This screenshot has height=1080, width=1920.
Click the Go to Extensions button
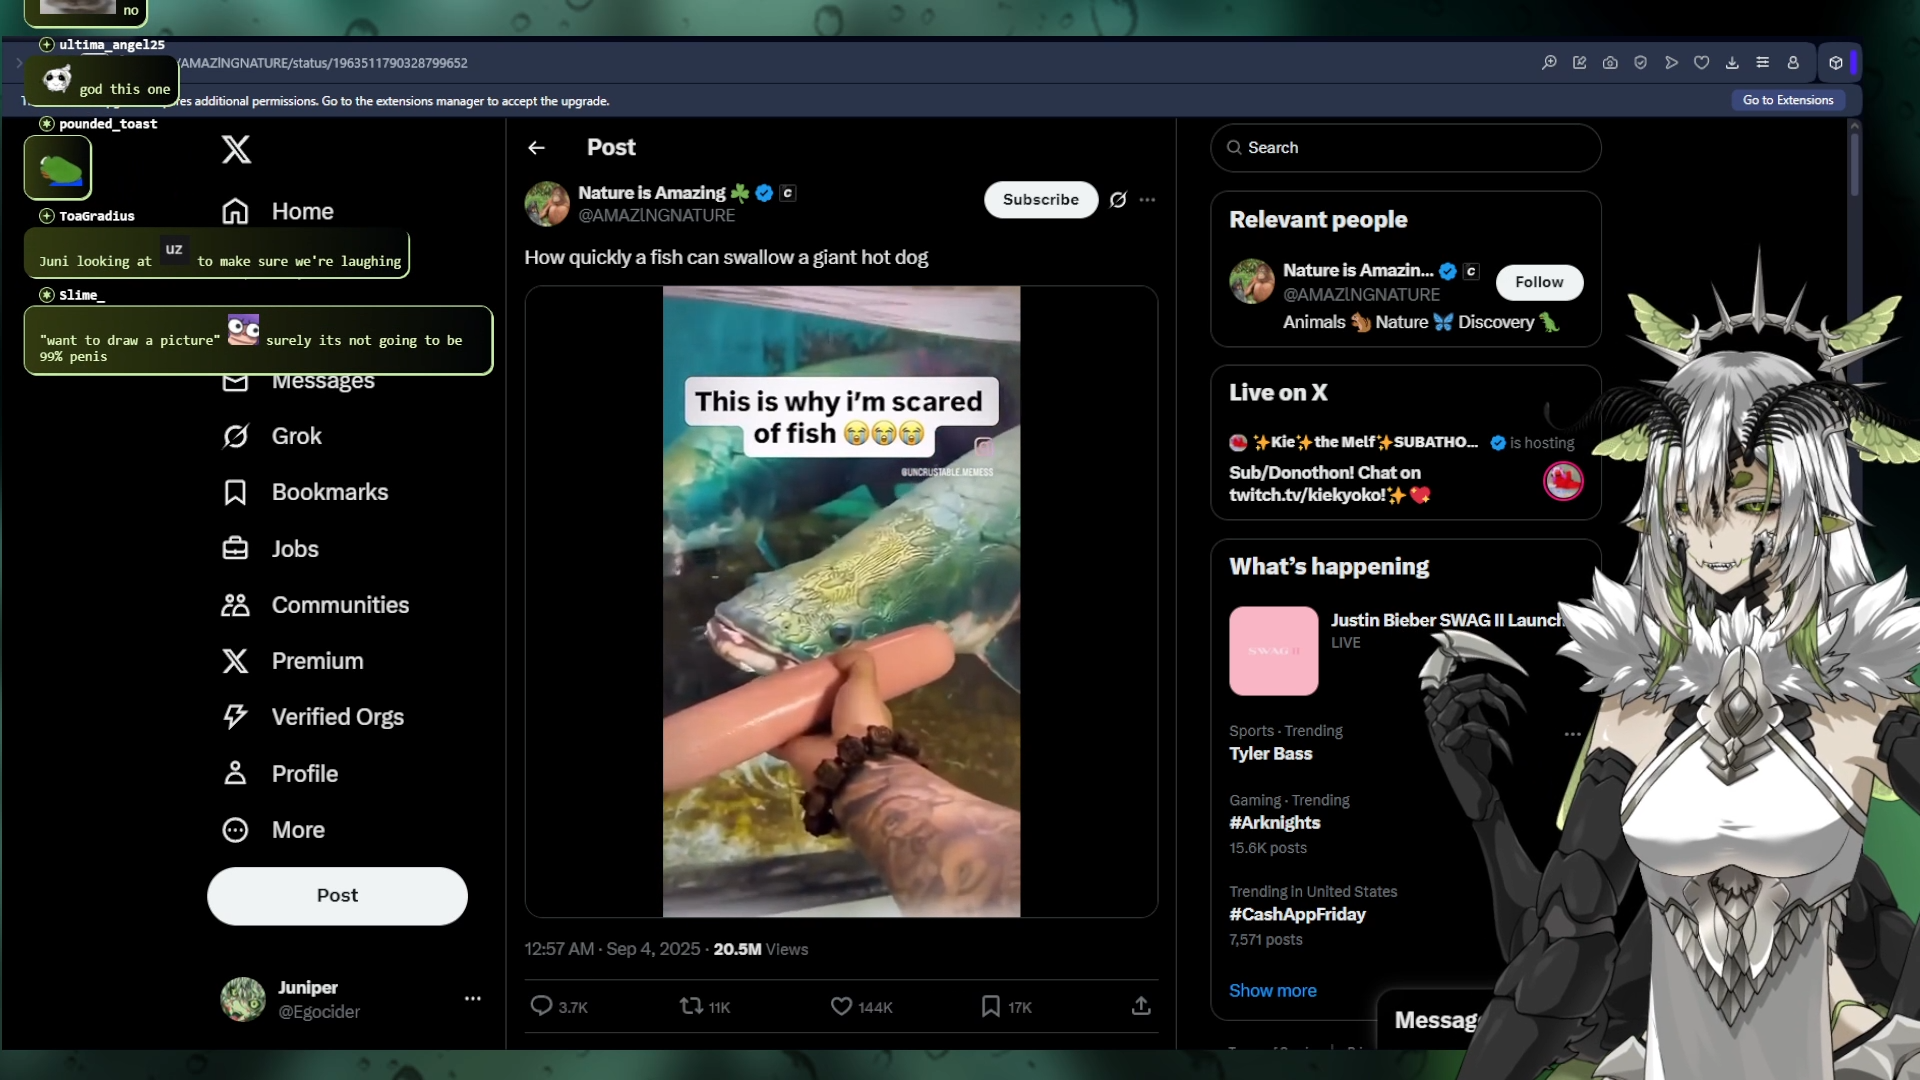click(1787, 100)
